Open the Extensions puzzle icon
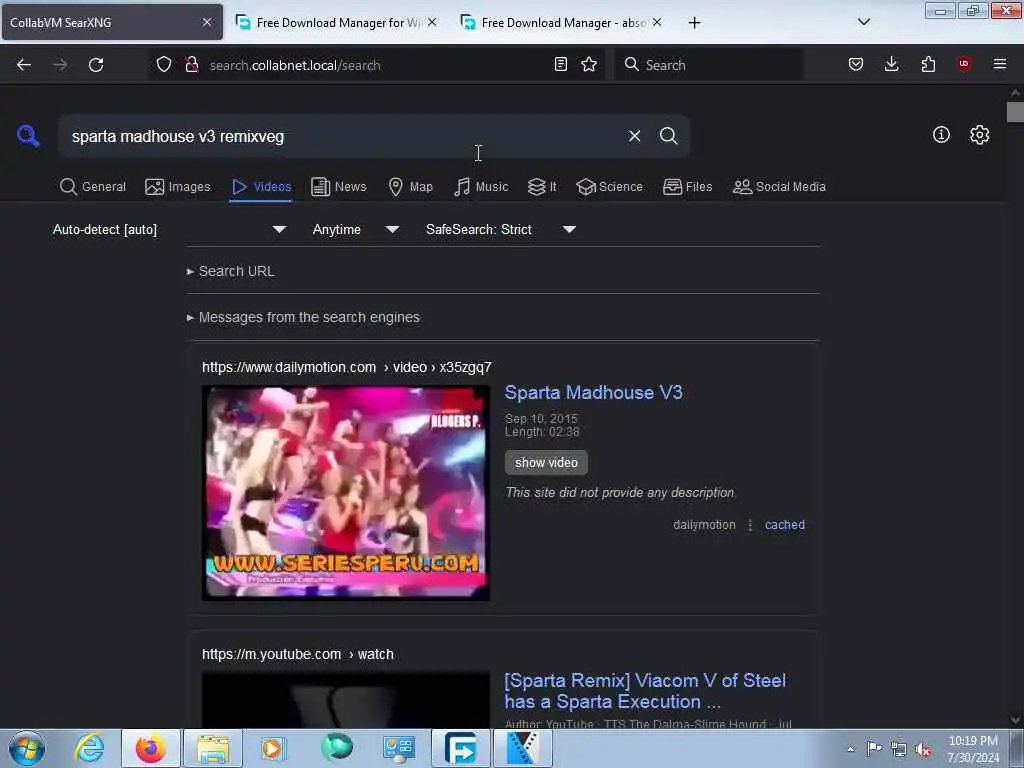The width and height of the screenshot is (1024, 768). 928,64
